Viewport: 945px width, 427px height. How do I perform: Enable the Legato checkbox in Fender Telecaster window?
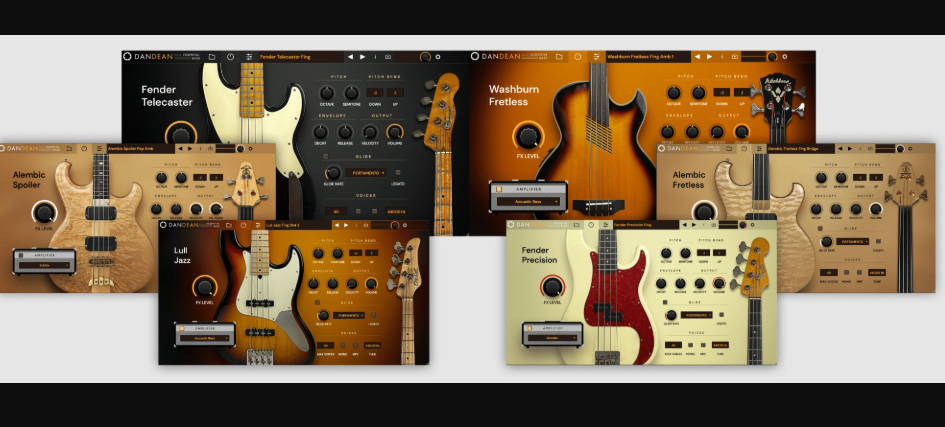tap(398, 172)
